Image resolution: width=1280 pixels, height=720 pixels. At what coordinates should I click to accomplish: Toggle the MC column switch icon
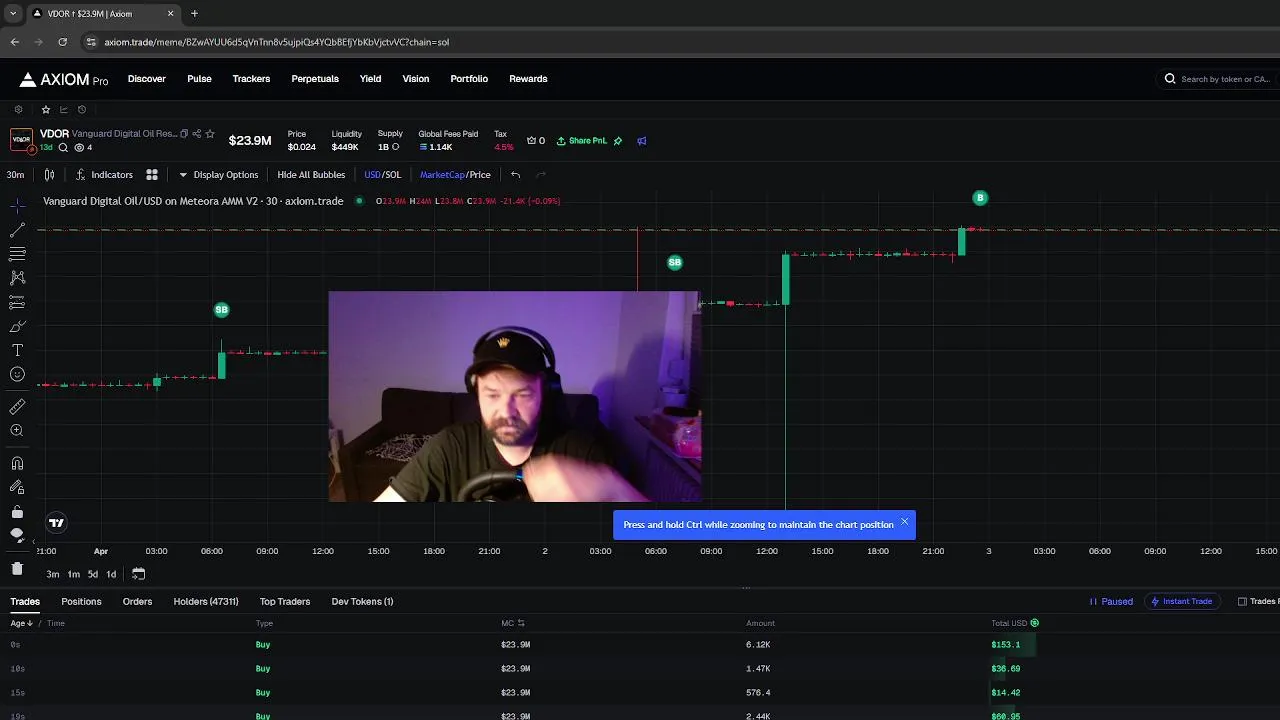coord(521,623)
